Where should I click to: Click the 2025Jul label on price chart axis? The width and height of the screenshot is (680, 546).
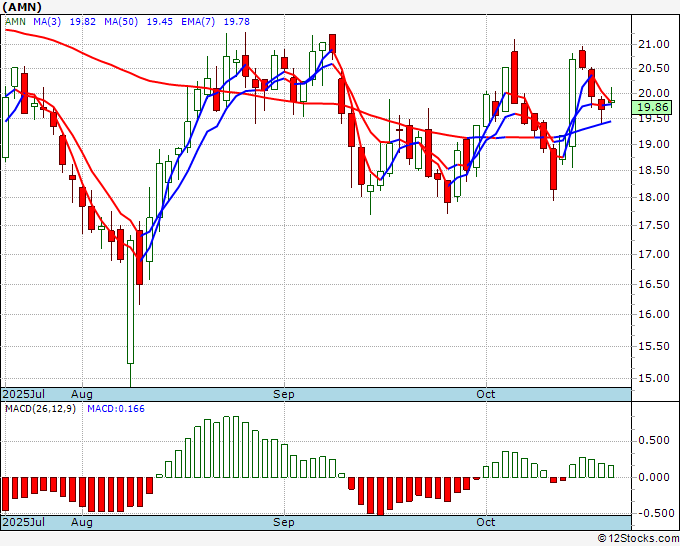[24, 394]
